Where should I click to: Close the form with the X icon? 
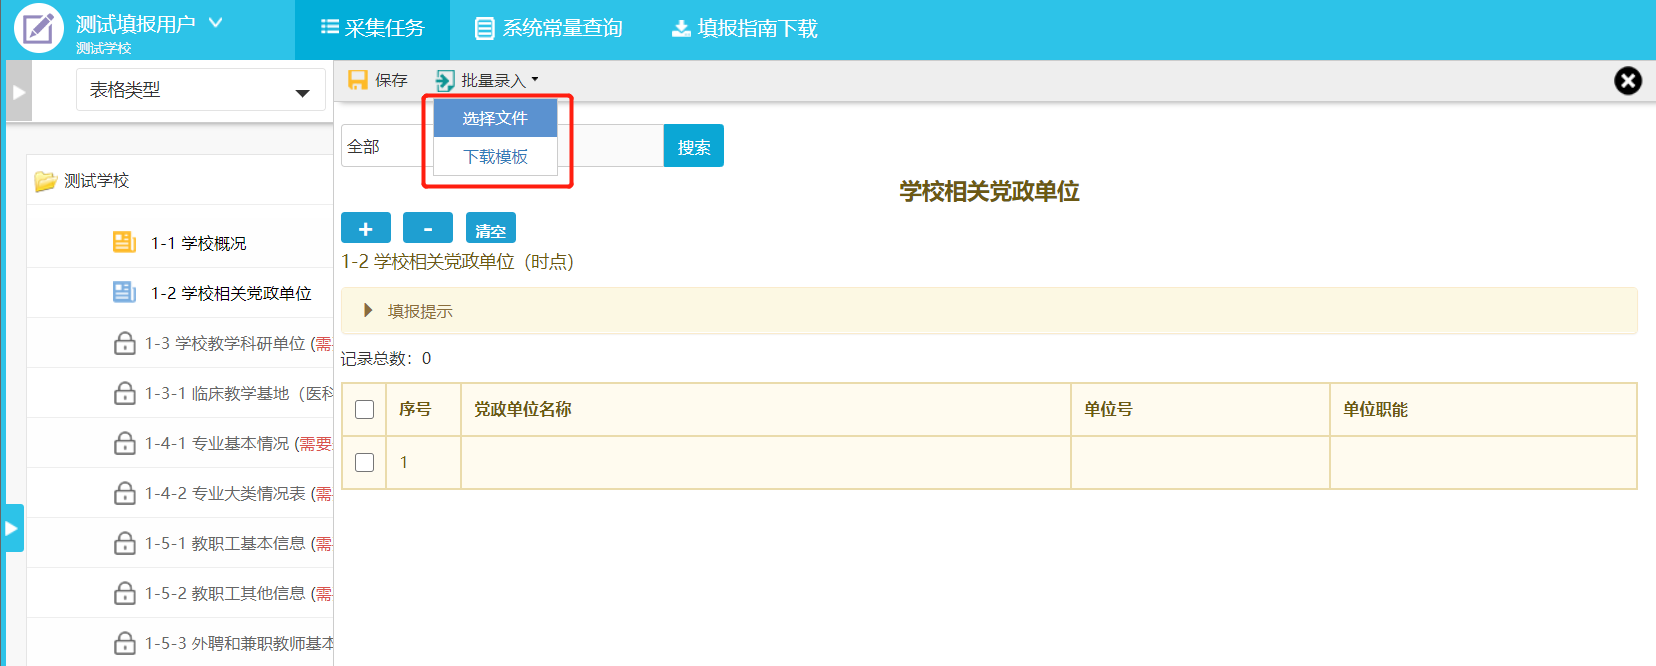pos(1628,81)
